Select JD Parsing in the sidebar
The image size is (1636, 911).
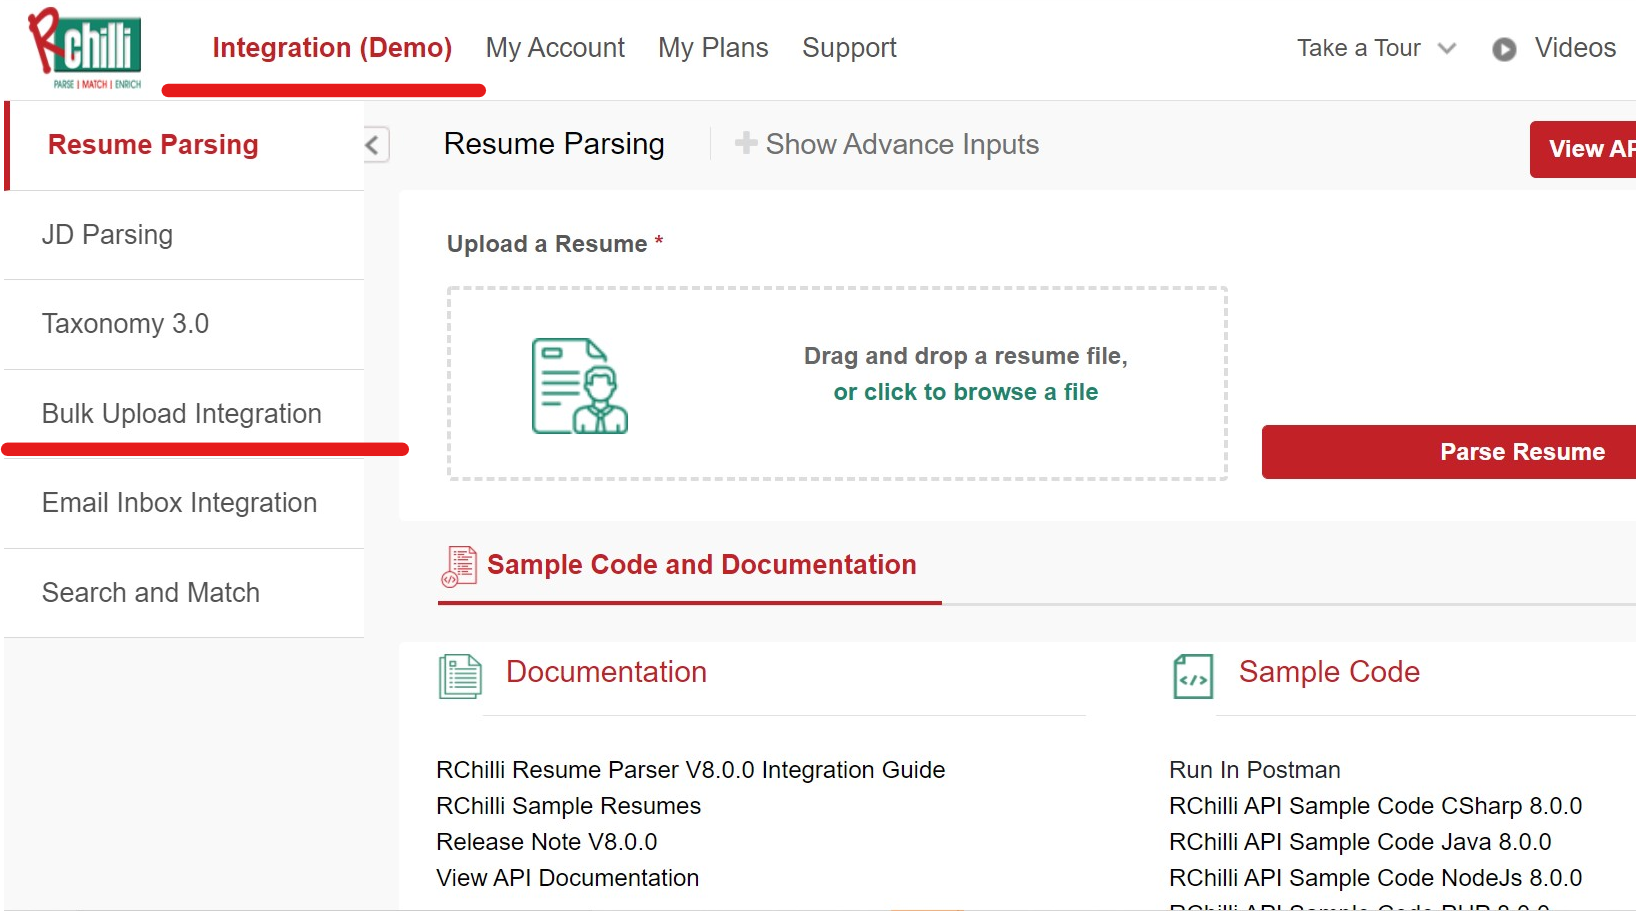tap(184, 235)
